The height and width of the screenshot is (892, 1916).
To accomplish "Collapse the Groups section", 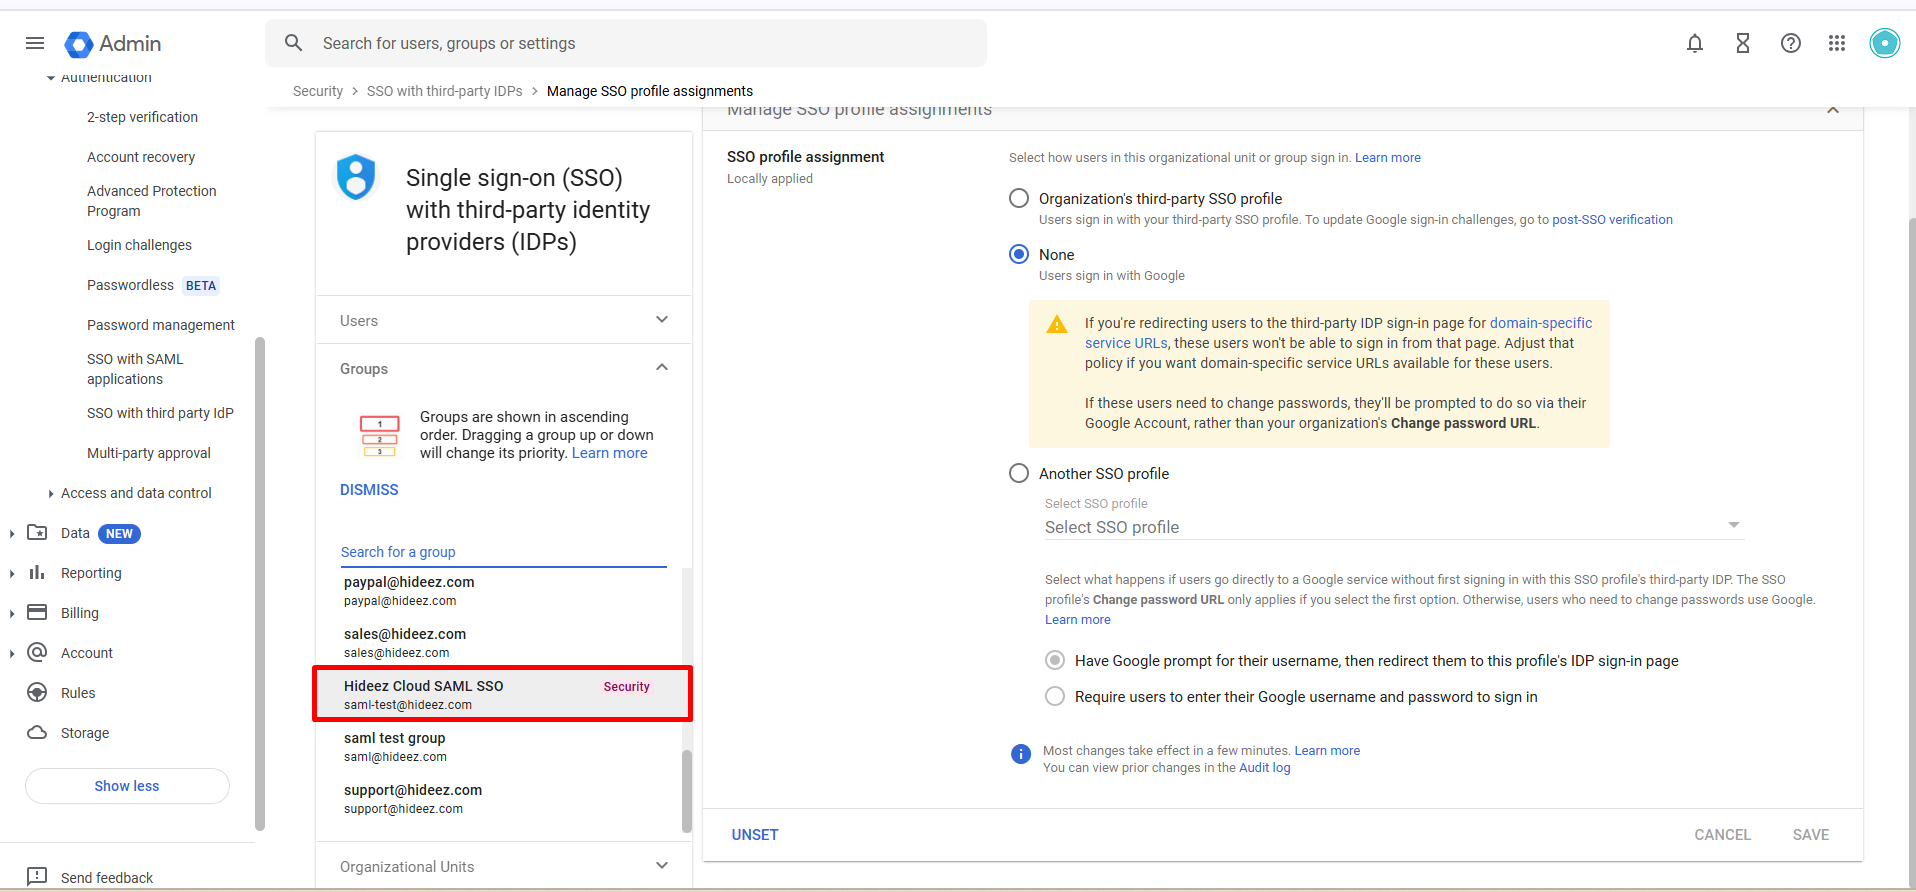I will [x=661, y=368].
